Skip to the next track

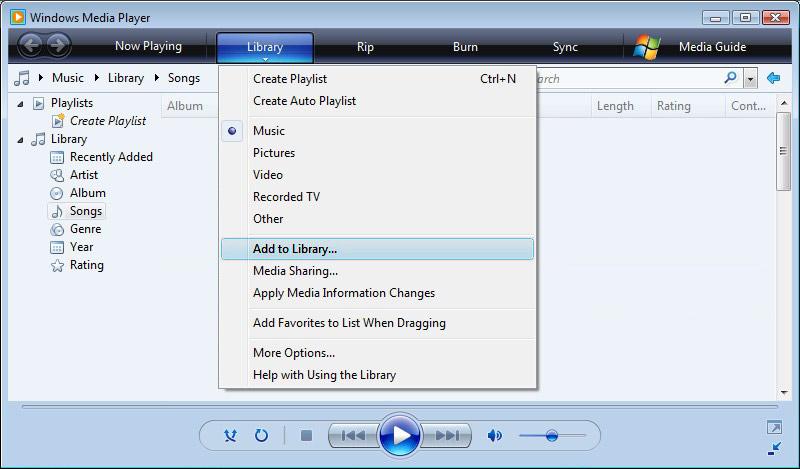point(446,435)
